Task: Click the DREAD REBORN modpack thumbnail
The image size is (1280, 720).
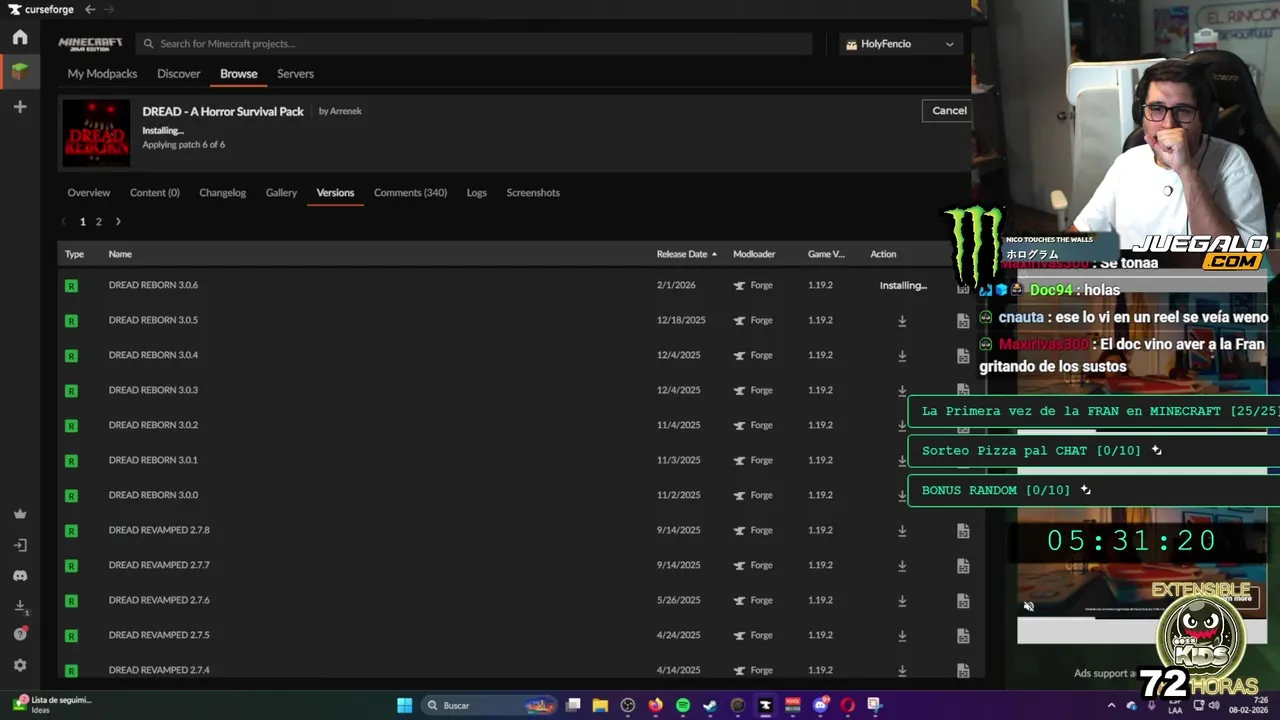Action: click(x=96, y=133)
